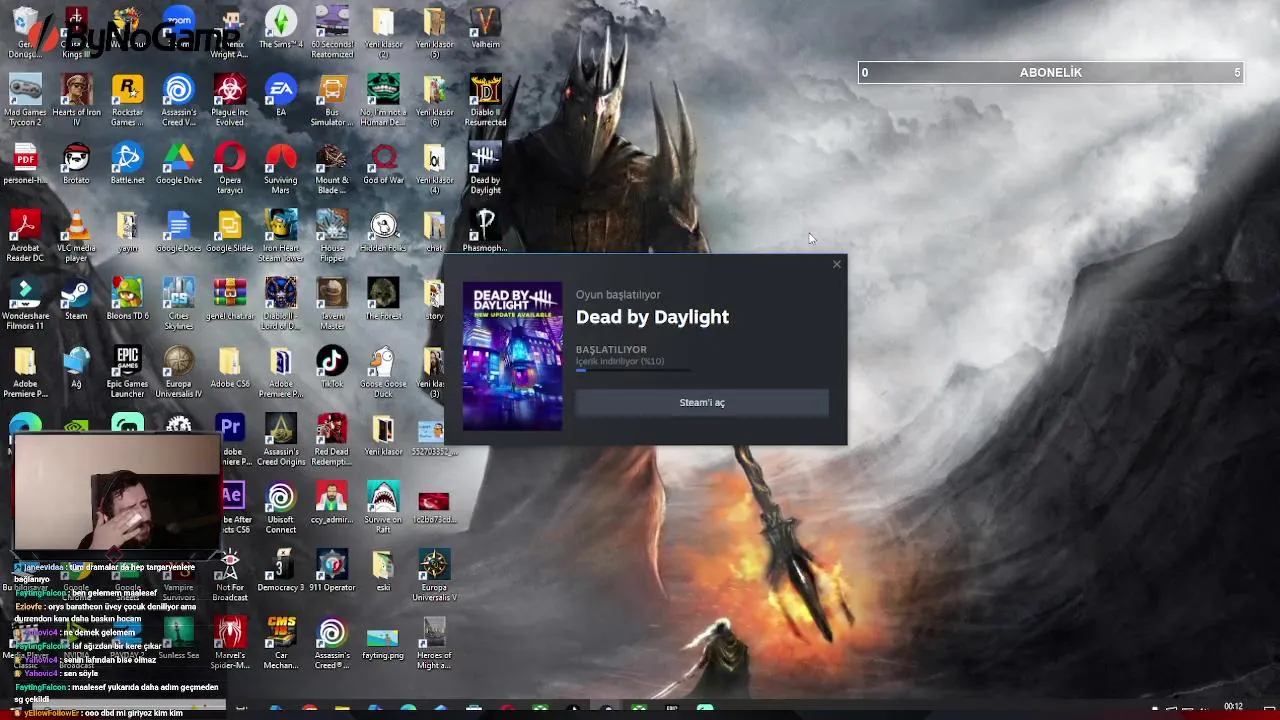Select the Surviving Mars desktop icon
Viewport: 1280px width, 720px height.
point(281,169)
